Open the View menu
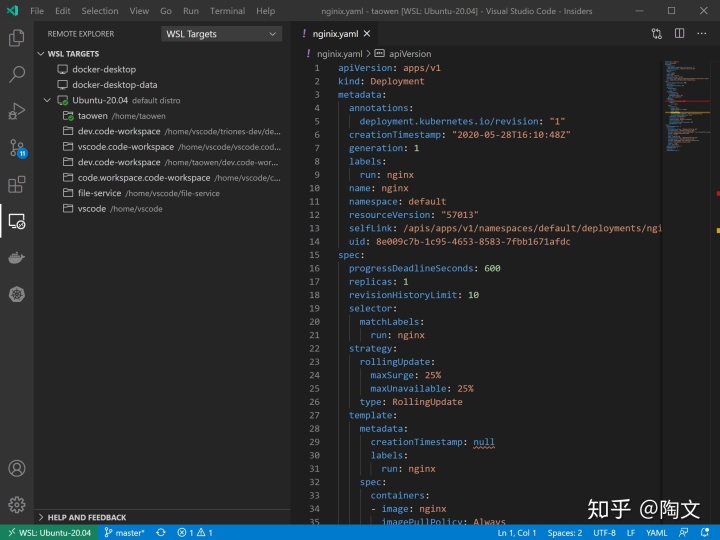This screenshot has width=720, height=540. point(139,11)
